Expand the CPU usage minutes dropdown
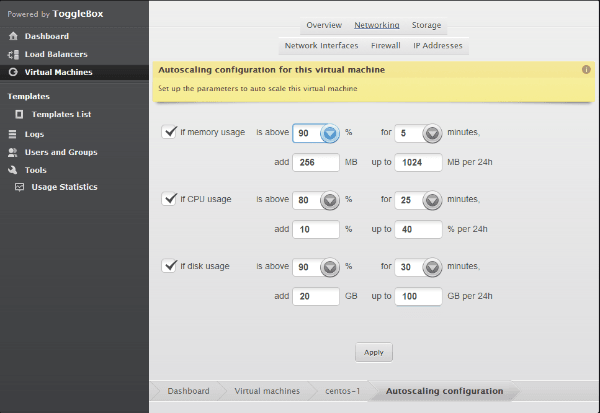This screenshot has width=600, height=413. [x=432, y=200]
